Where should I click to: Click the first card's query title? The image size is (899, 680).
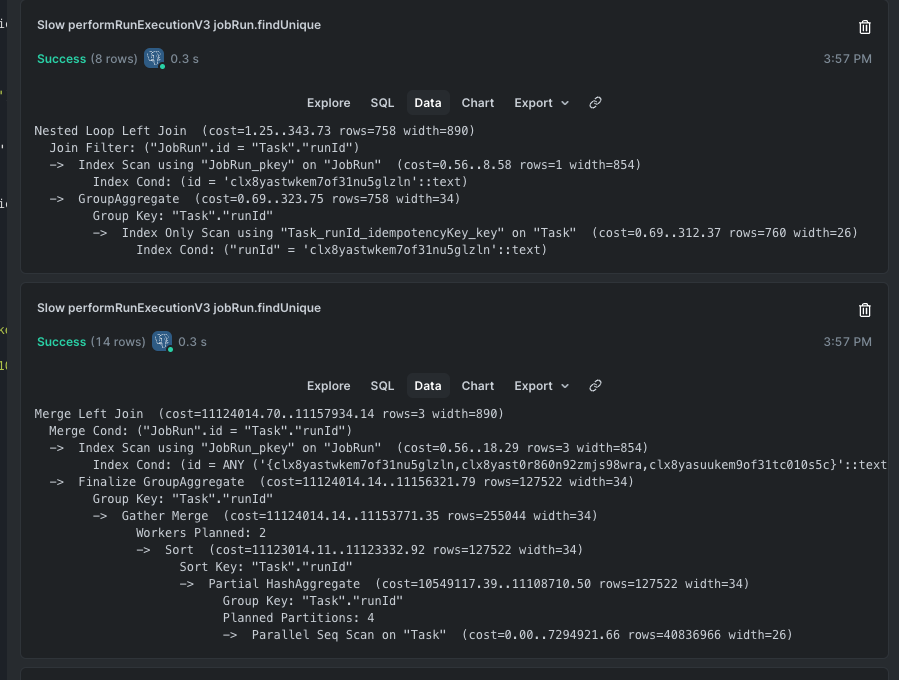179,25
